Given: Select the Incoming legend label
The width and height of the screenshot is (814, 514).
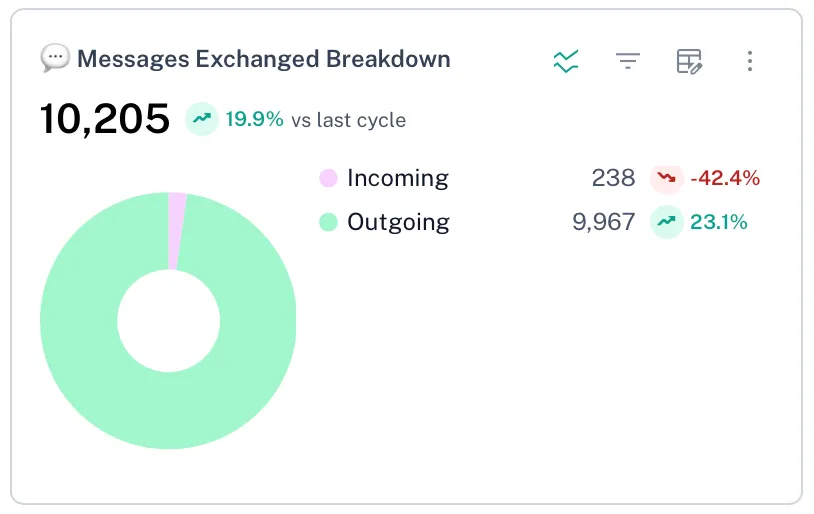Looking at the screenshot, I should pos(397,179).
